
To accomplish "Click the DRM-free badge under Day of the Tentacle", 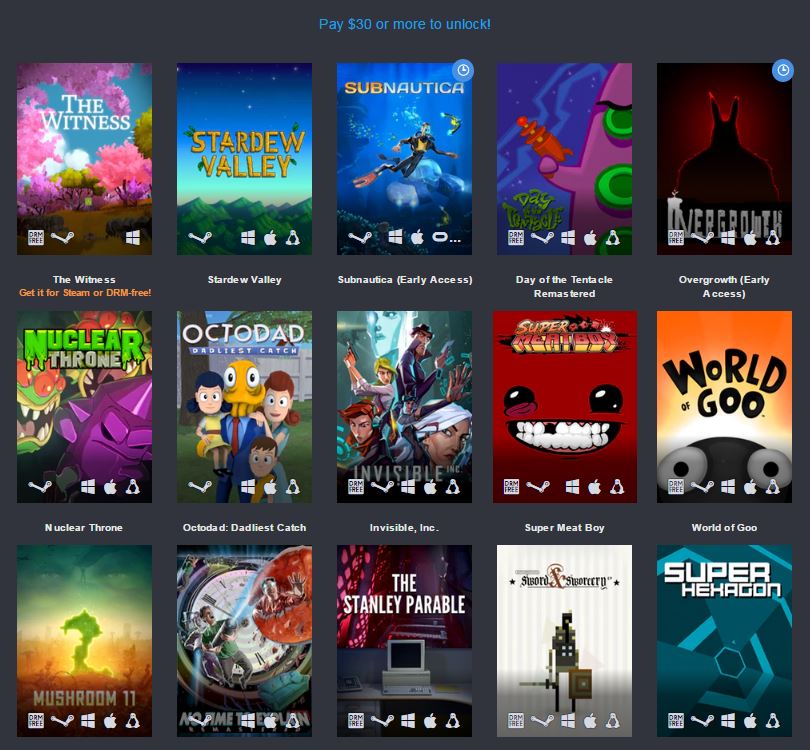I will click(517, 237).
